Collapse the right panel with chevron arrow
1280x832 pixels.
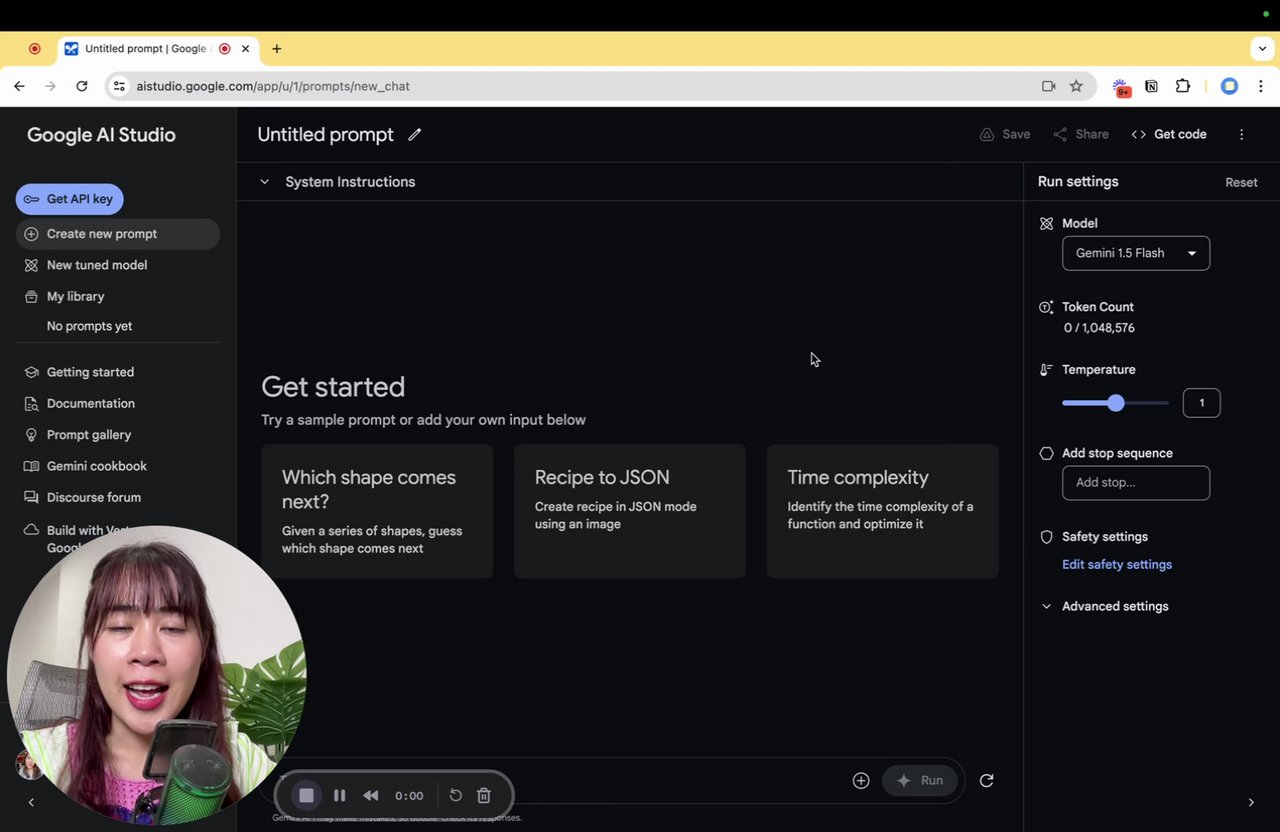pyautogui.click(x=1251, y=802)
